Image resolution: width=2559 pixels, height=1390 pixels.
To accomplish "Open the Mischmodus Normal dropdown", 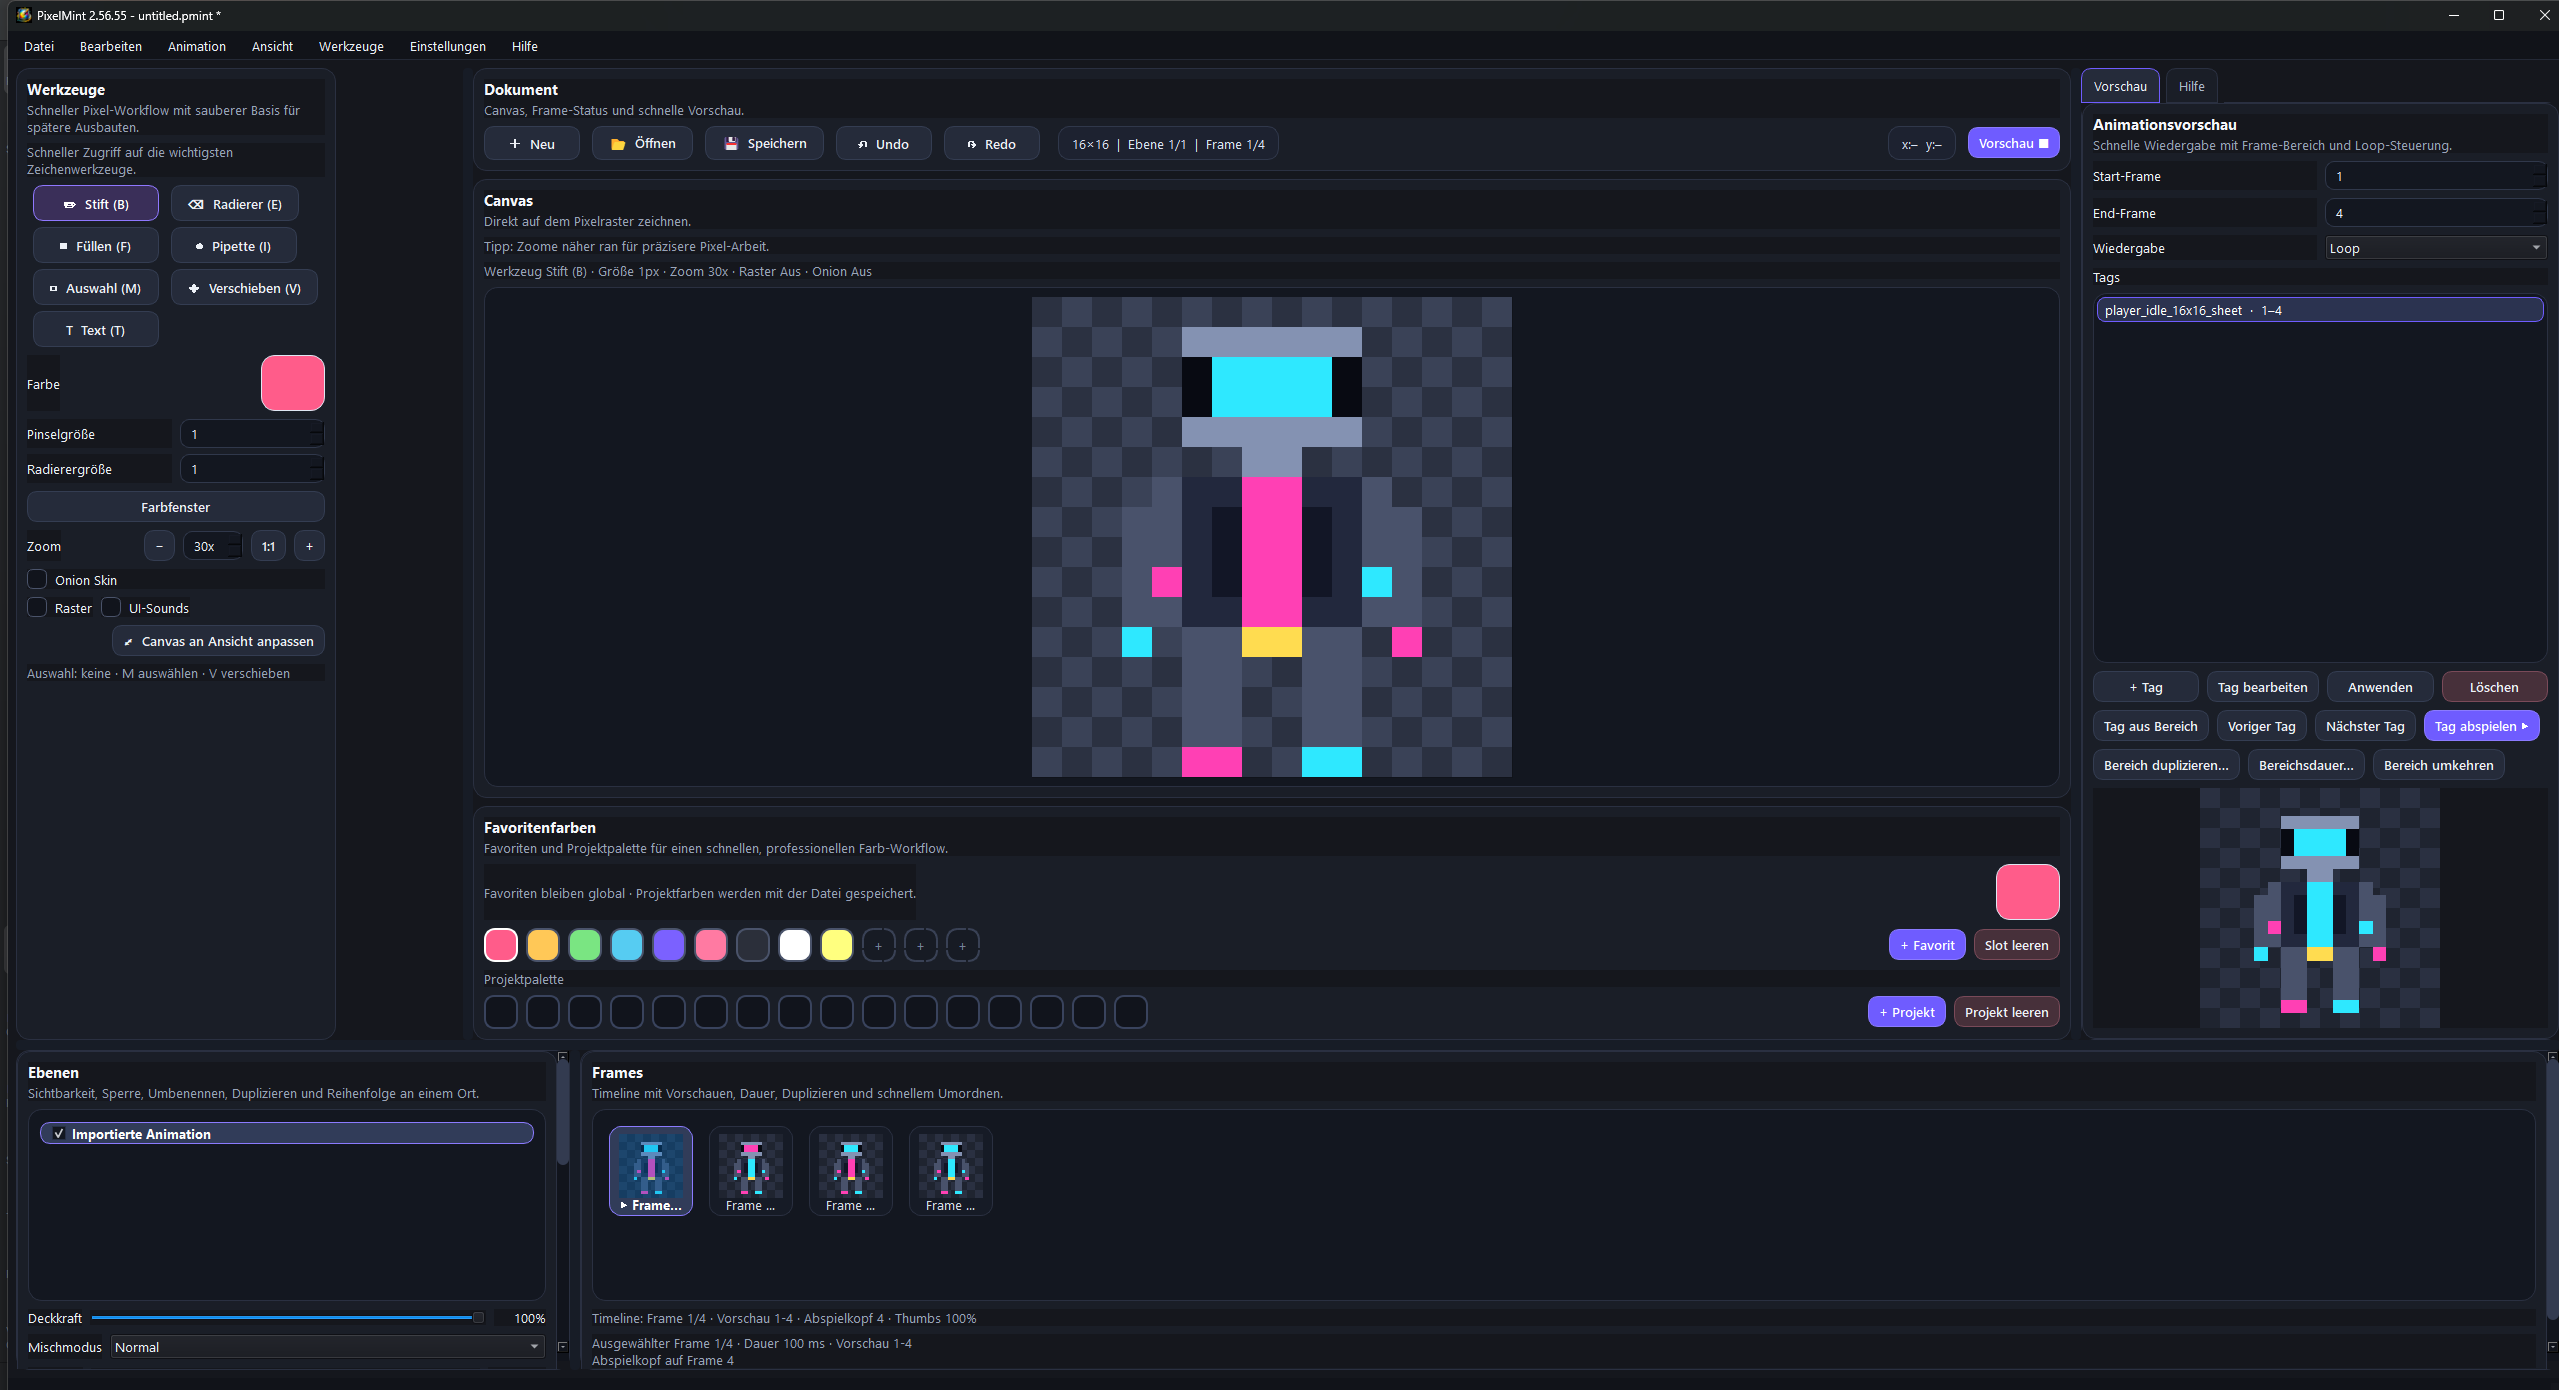I will [326, 1347].
